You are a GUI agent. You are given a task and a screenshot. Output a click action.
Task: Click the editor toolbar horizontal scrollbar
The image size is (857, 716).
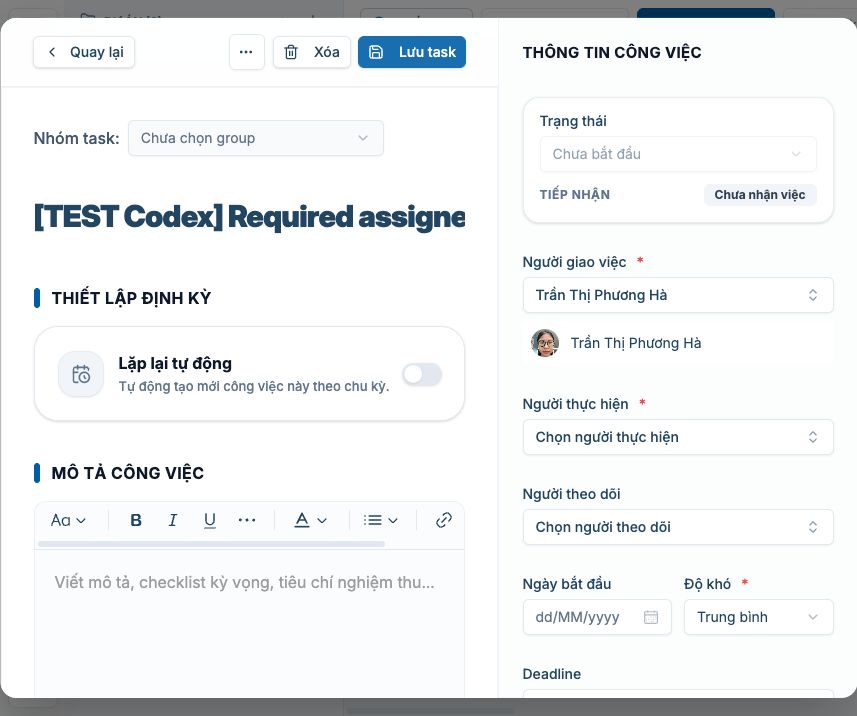(x=212, y=544)
